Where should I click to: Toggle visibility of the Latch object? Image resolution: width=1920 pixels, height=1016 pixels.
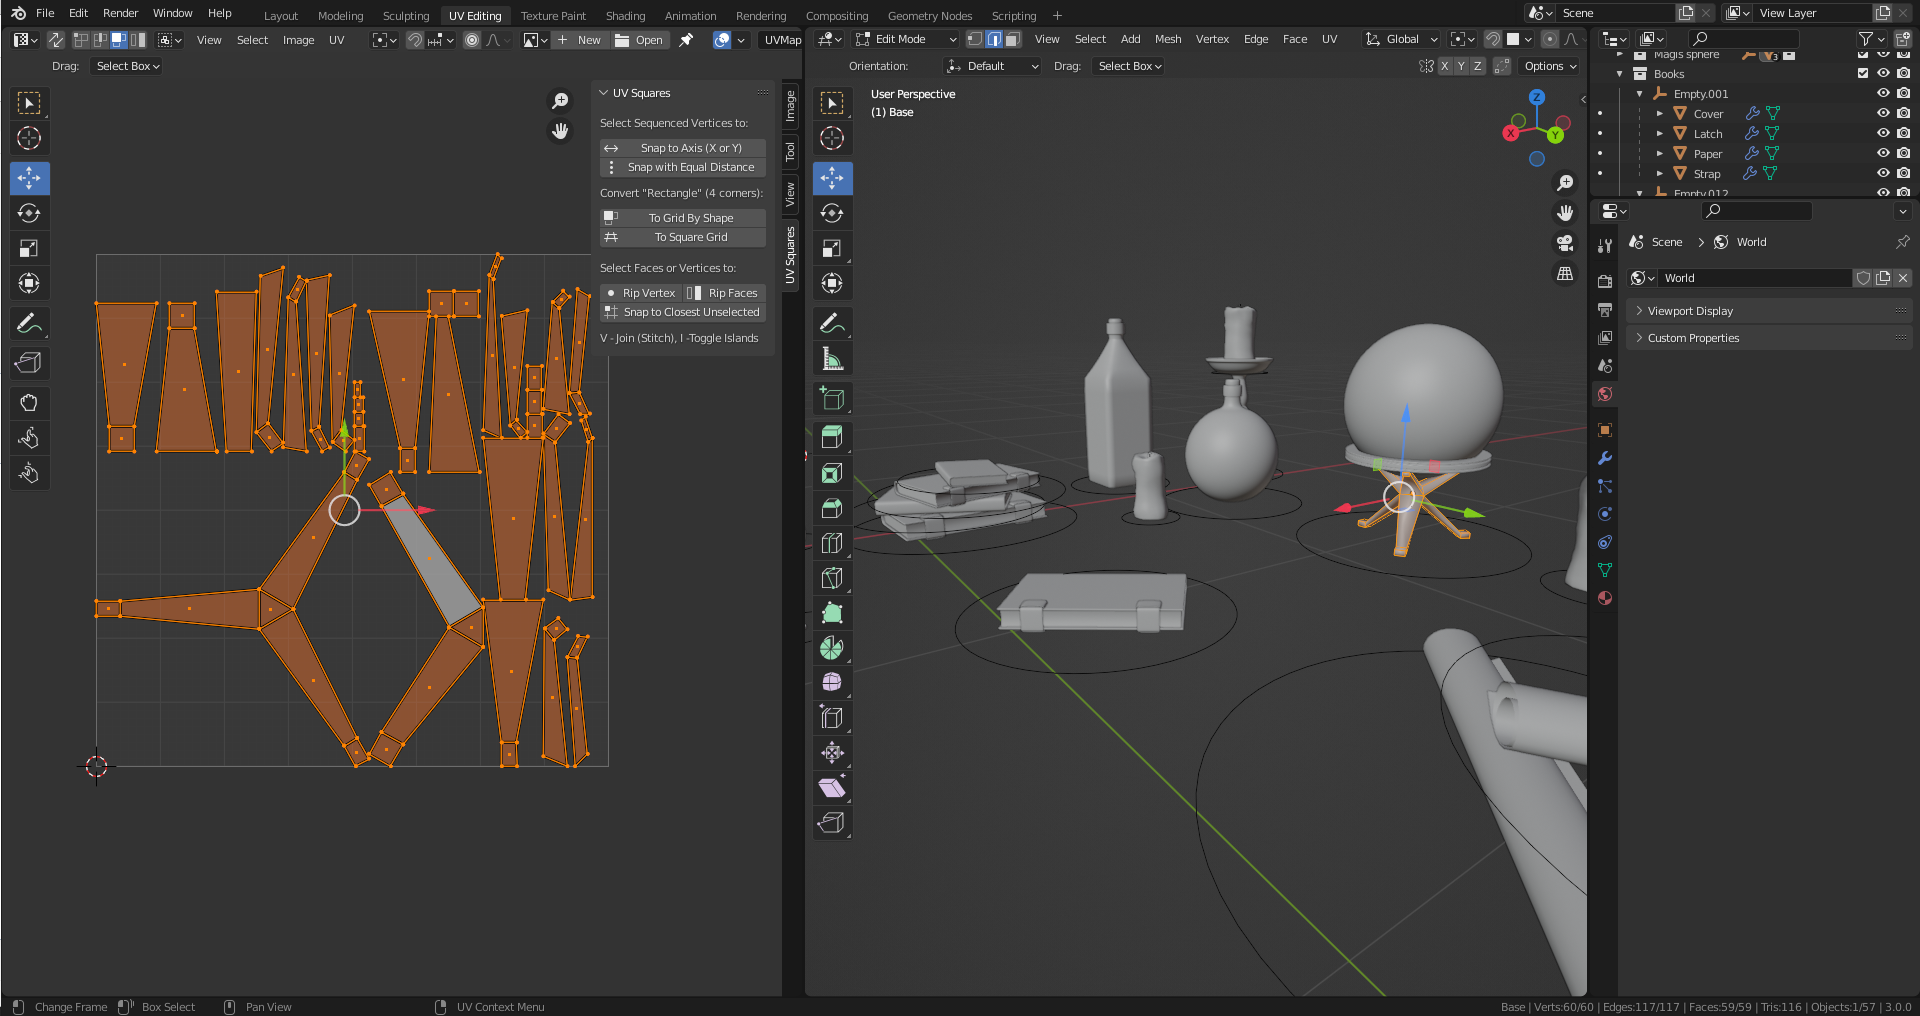(1883, 133)
